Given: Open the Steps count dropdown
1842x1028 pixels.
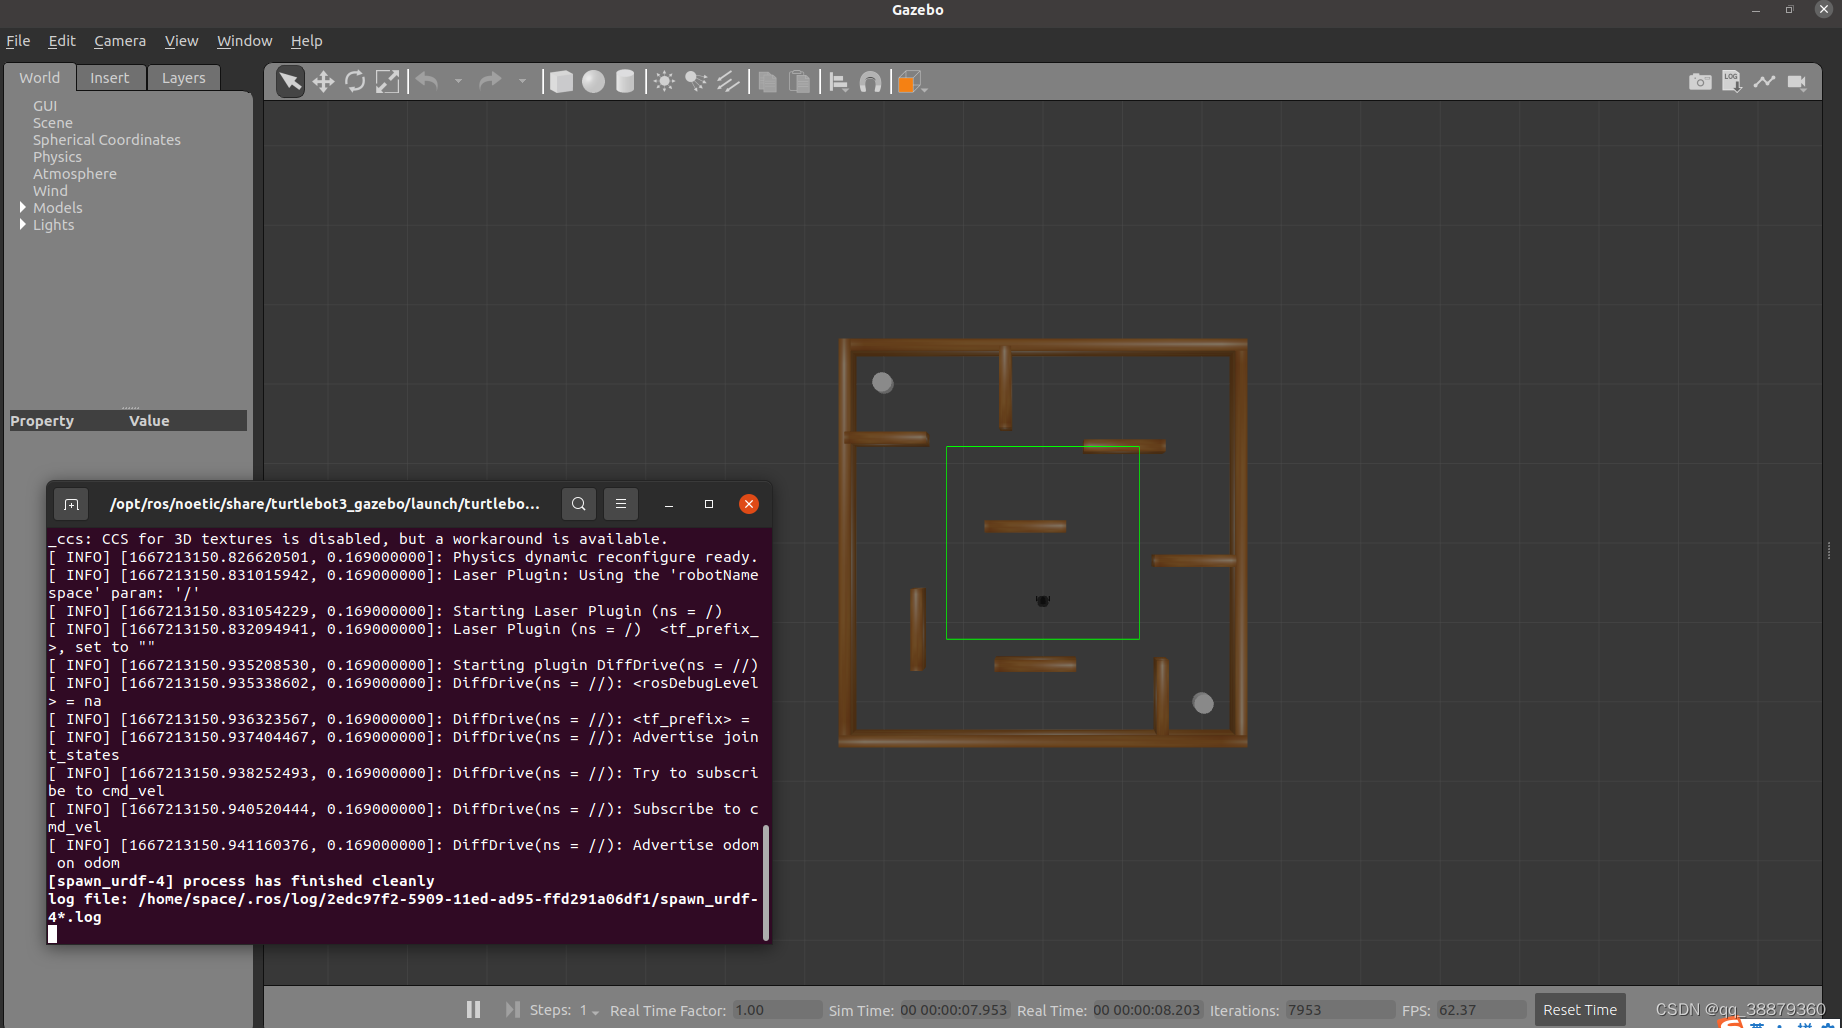Looking at the screenshot, I should click(589, 1011).
